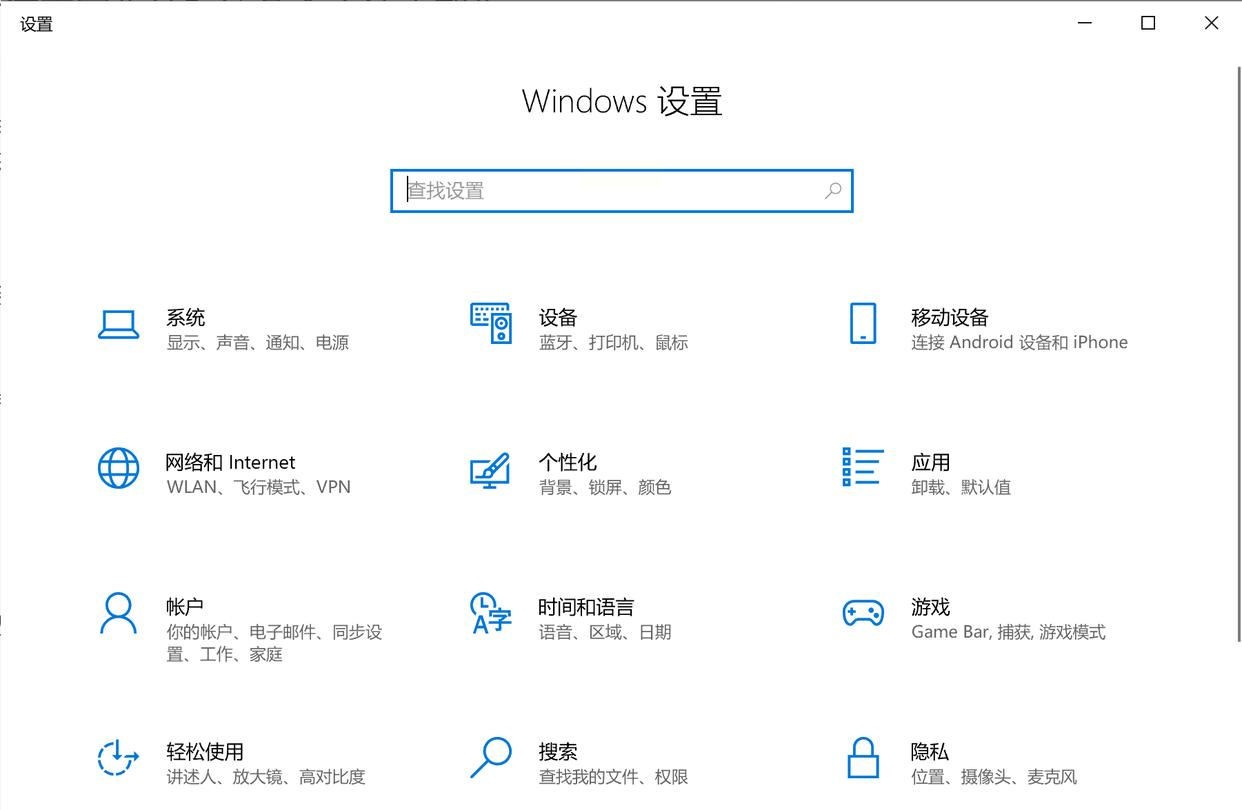Click the Game Bar, 捕获, 游戏模式 description
1242x810 pixels.
click(x=1008, y=632)
